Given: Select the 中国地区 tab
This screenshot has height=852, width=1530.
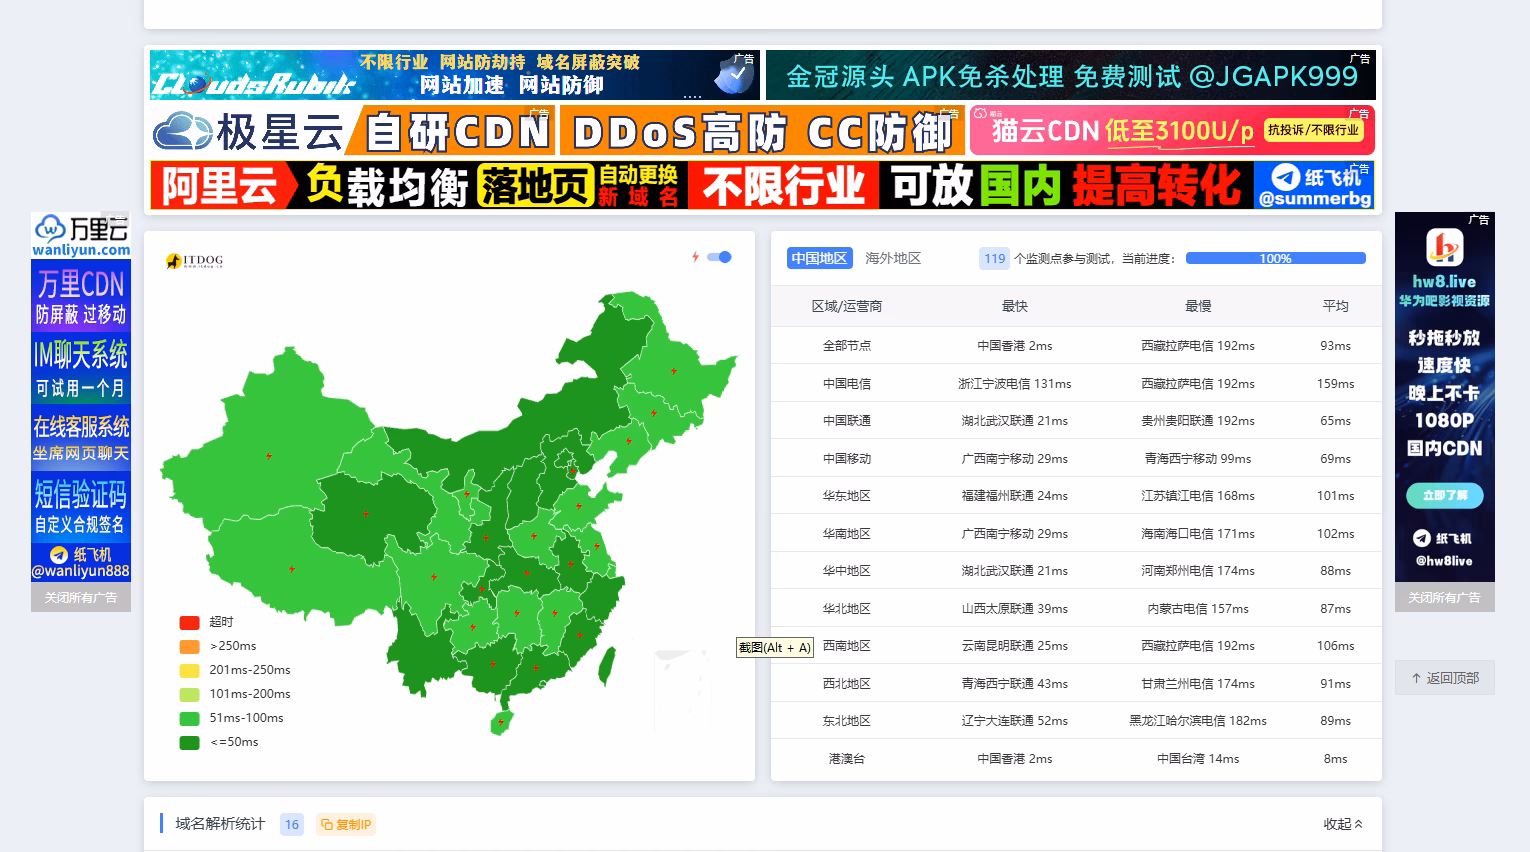Looking at the screenshot, I should [819, 258].
